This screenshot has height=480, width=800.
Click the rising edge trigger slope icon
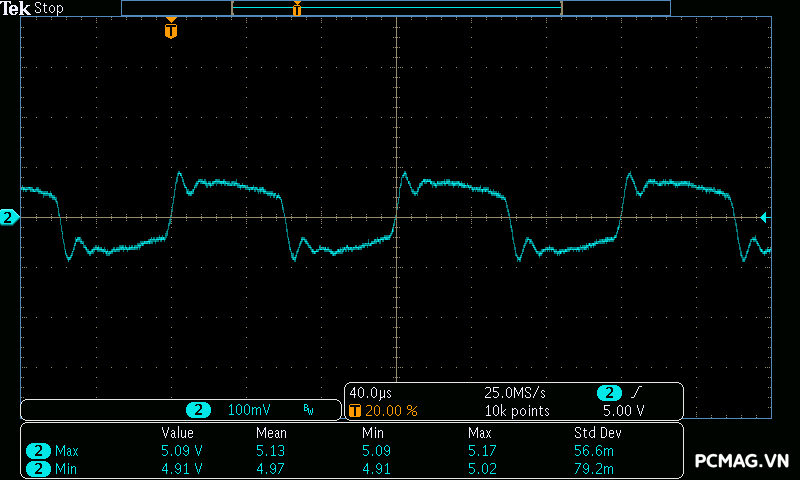click(636, 392)
